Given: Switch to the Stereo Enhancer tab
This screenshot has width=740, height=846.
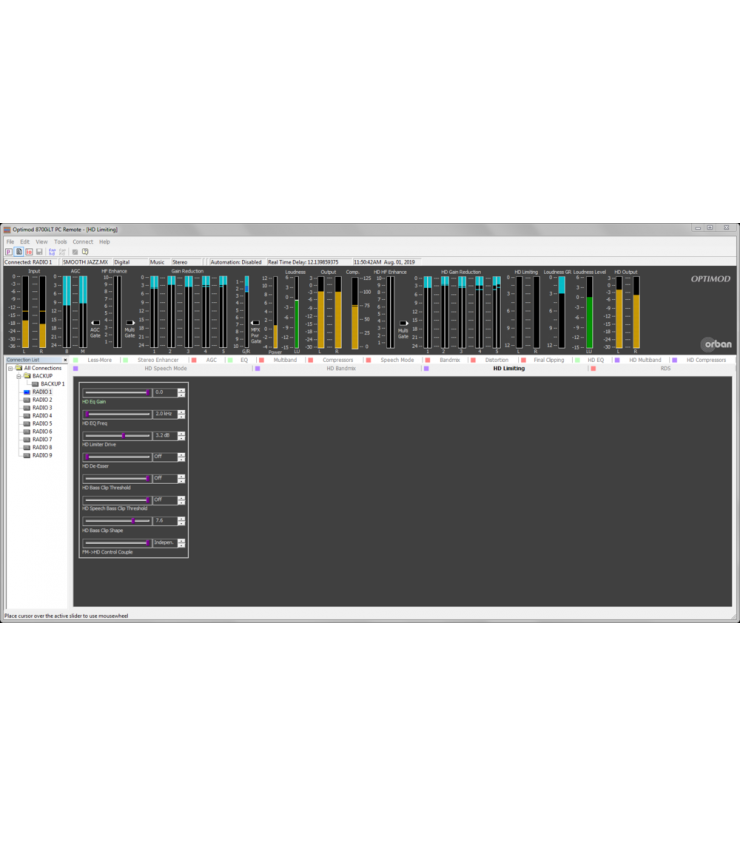Looking at the screenshot, I should 158,359.
